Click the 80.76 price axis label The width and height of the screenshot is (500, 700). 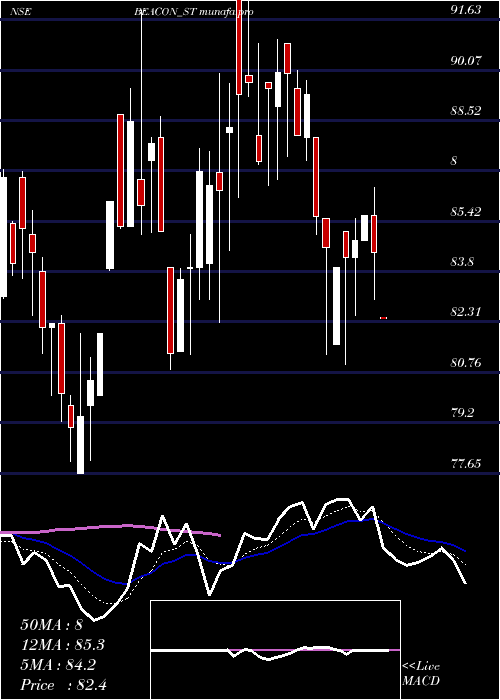pyautogui.click(x=466, y=362)
